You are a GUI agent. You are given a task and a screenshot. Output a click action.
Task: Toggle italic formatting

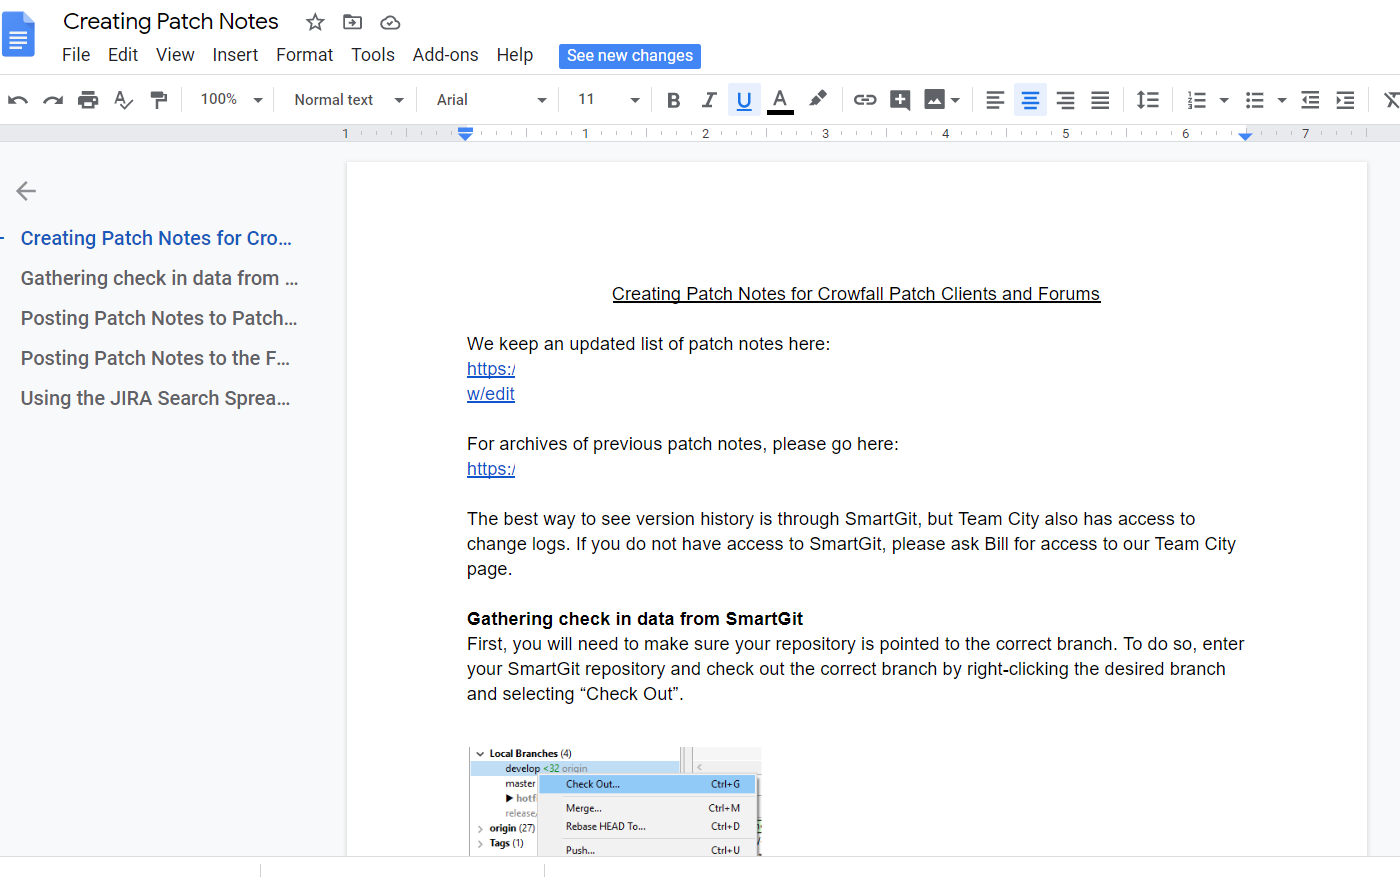tap(709, 99)
